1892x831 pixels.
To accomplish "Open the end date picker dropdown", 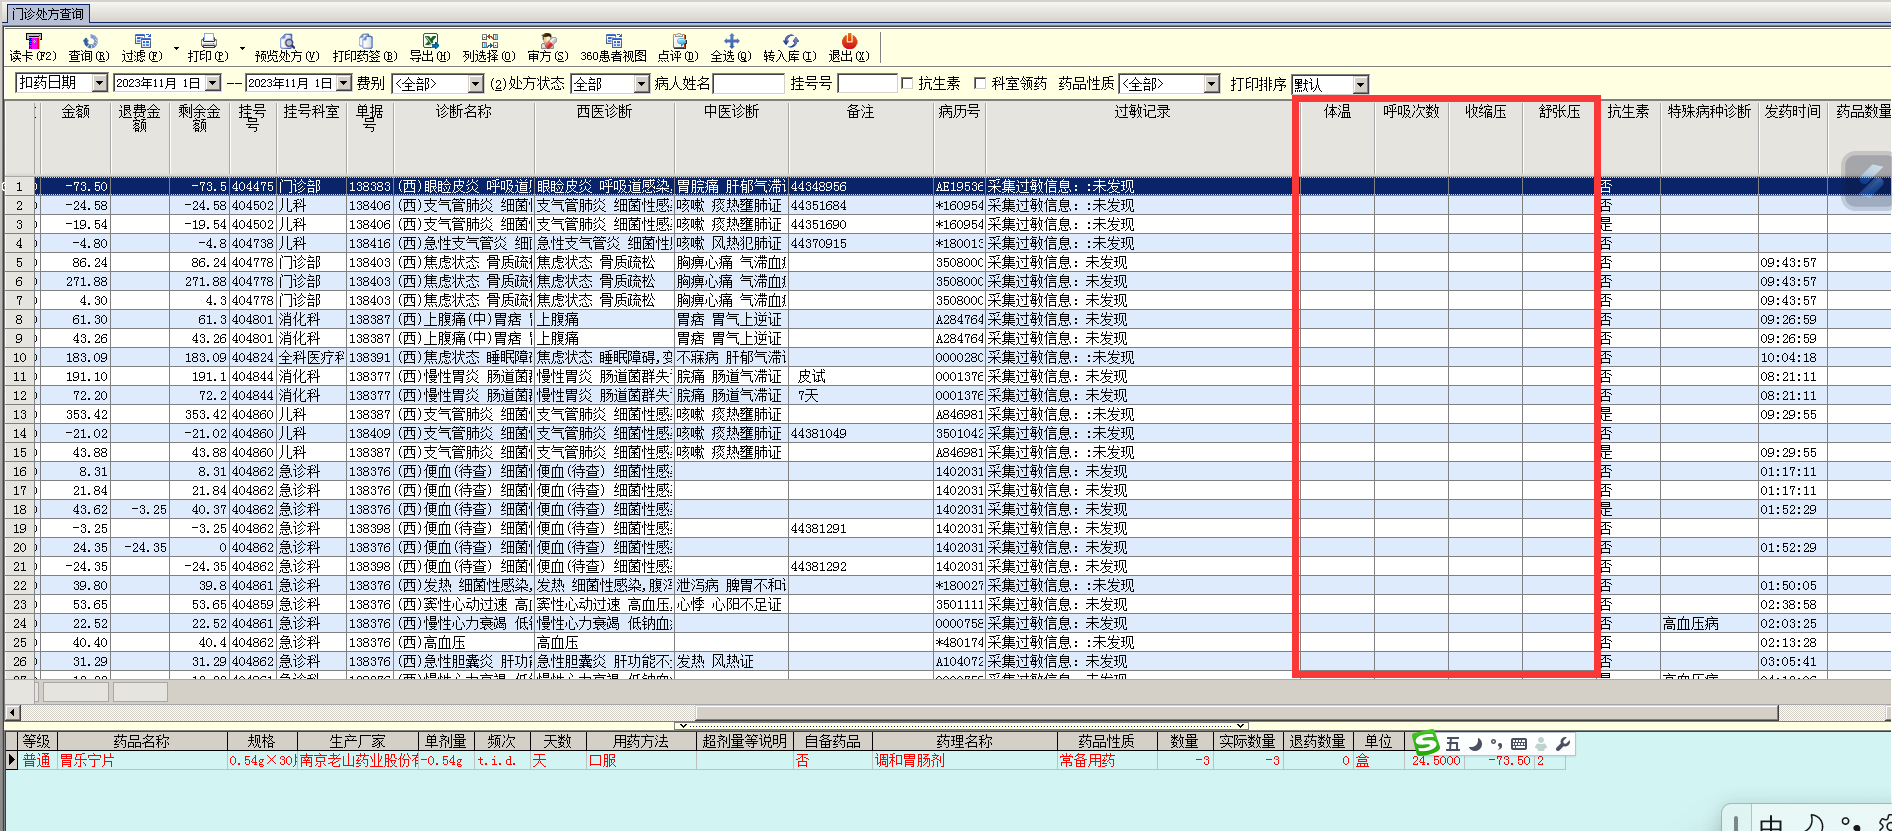I will (x=344, y=84).
